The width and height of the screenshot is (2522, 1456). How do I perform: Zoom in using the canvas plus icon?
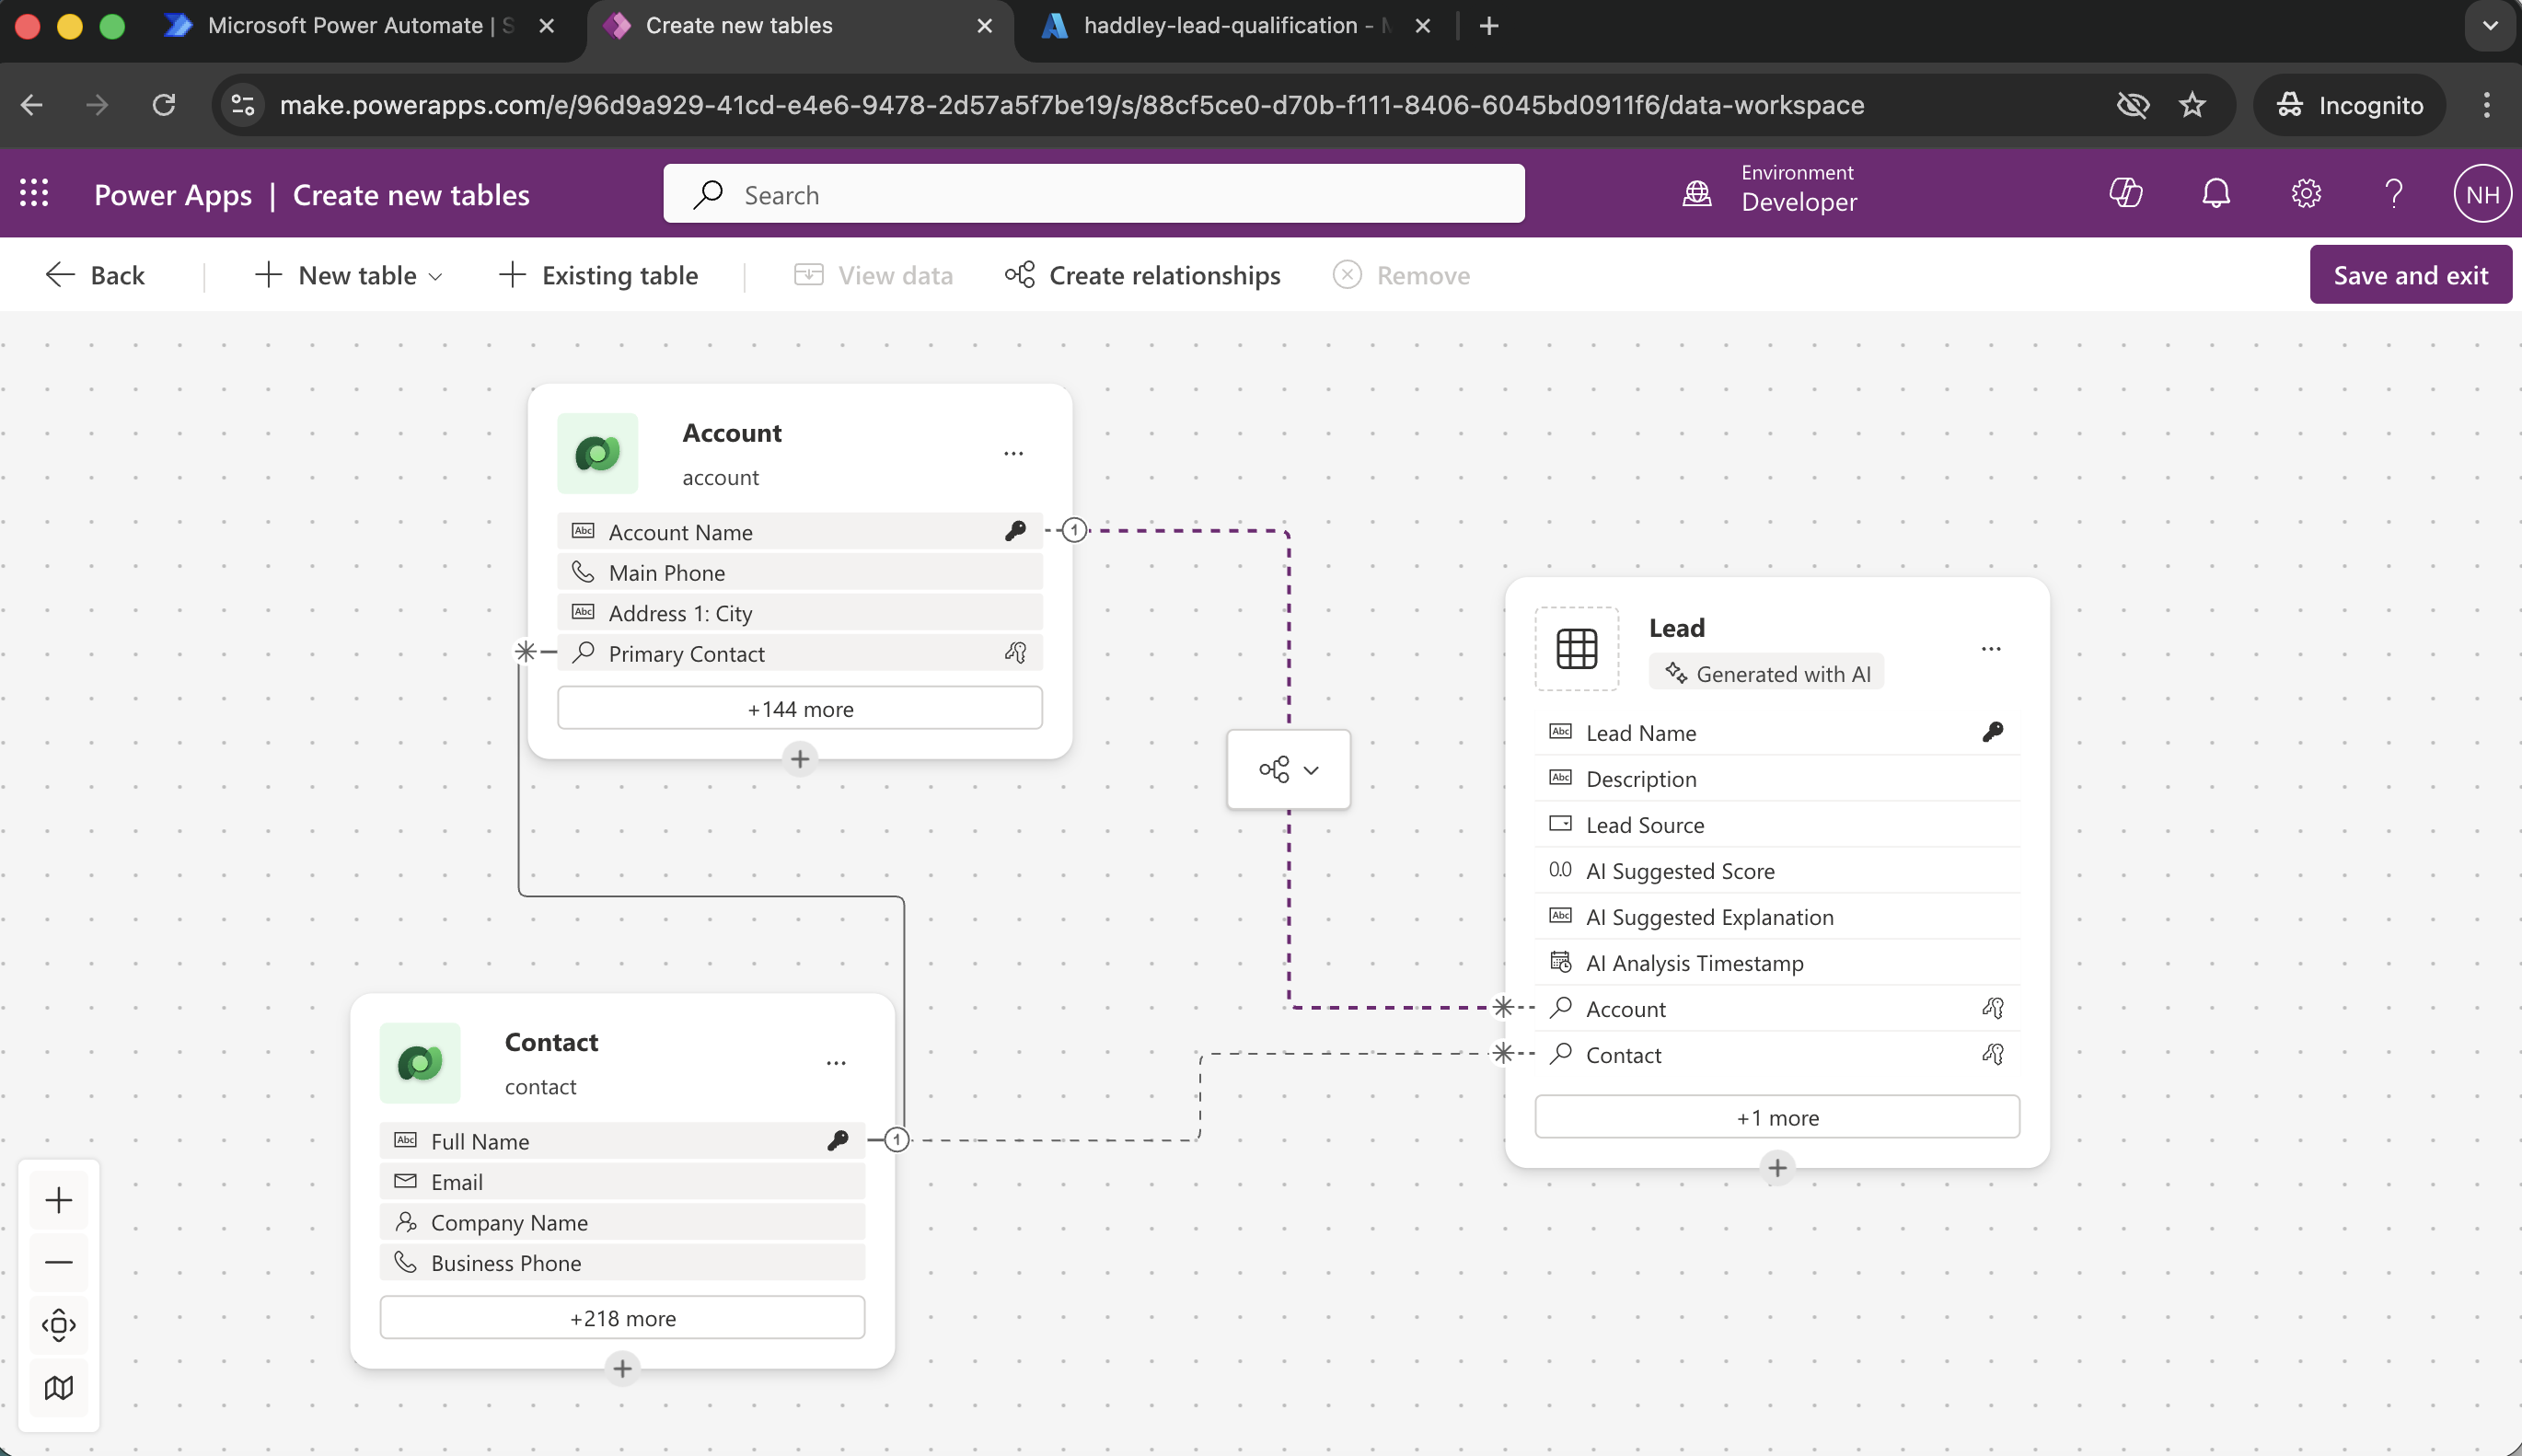coord(59,1200)
